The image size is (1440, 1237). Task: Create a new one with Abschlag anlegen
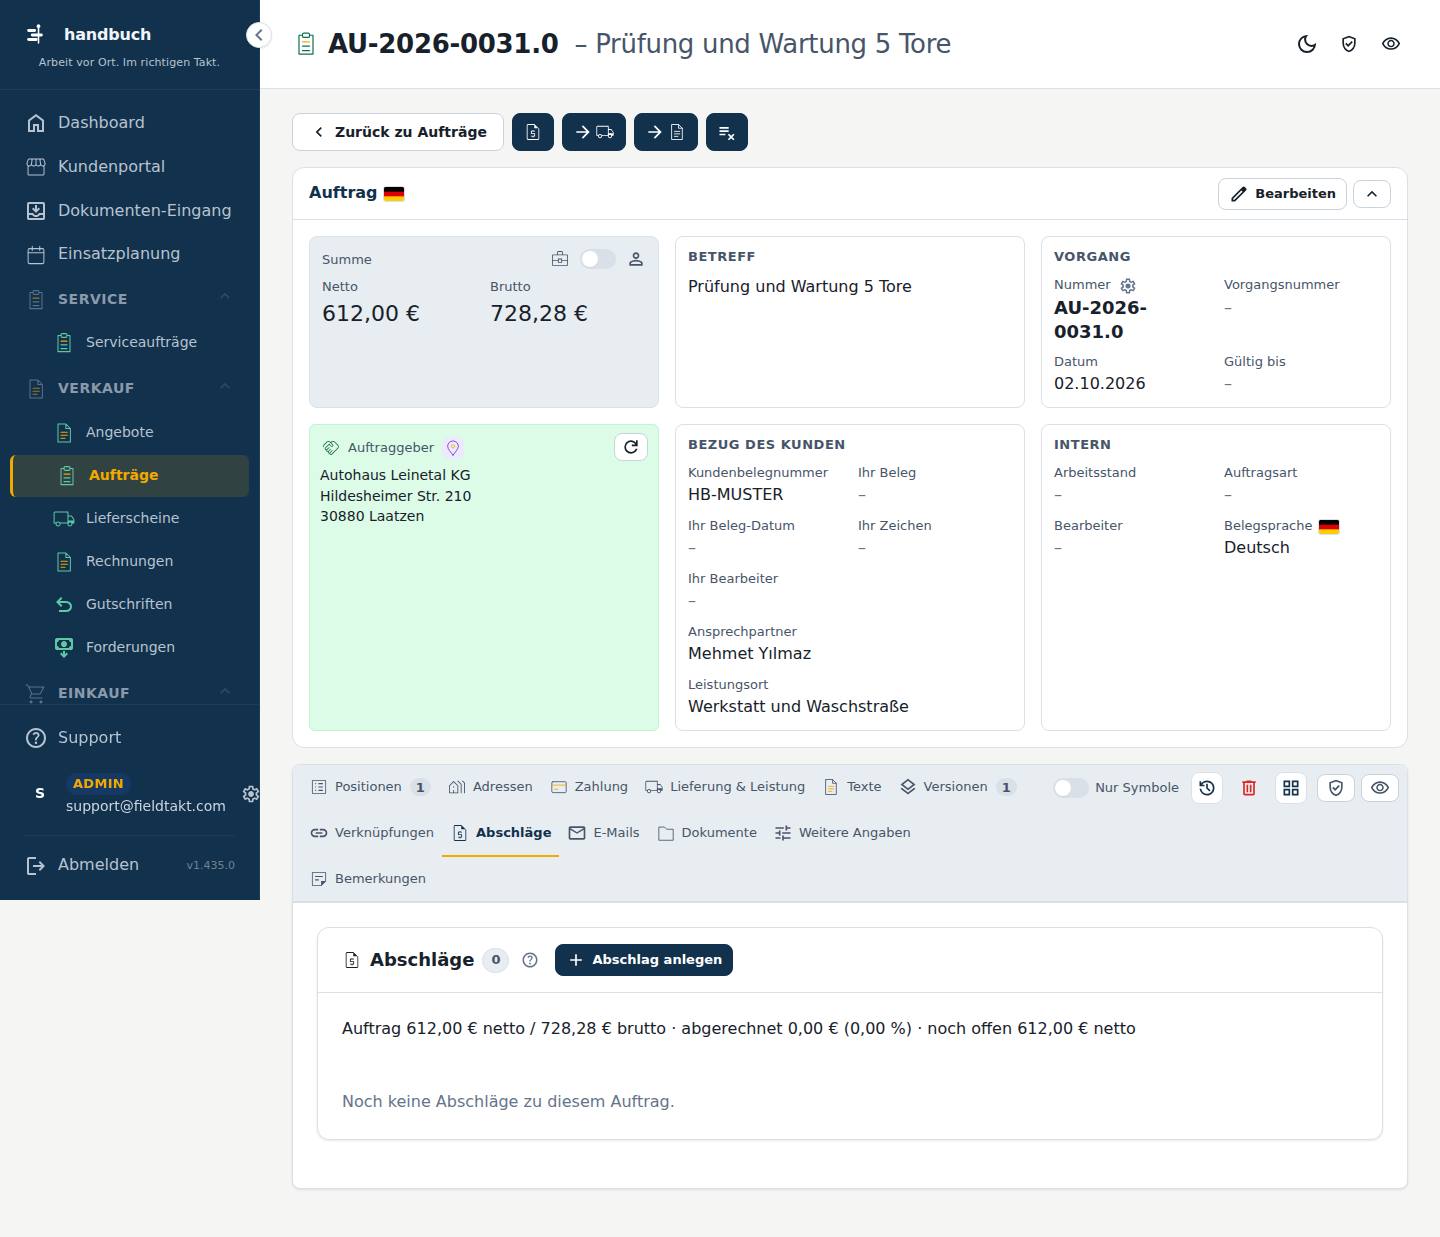tap(644, 960)
